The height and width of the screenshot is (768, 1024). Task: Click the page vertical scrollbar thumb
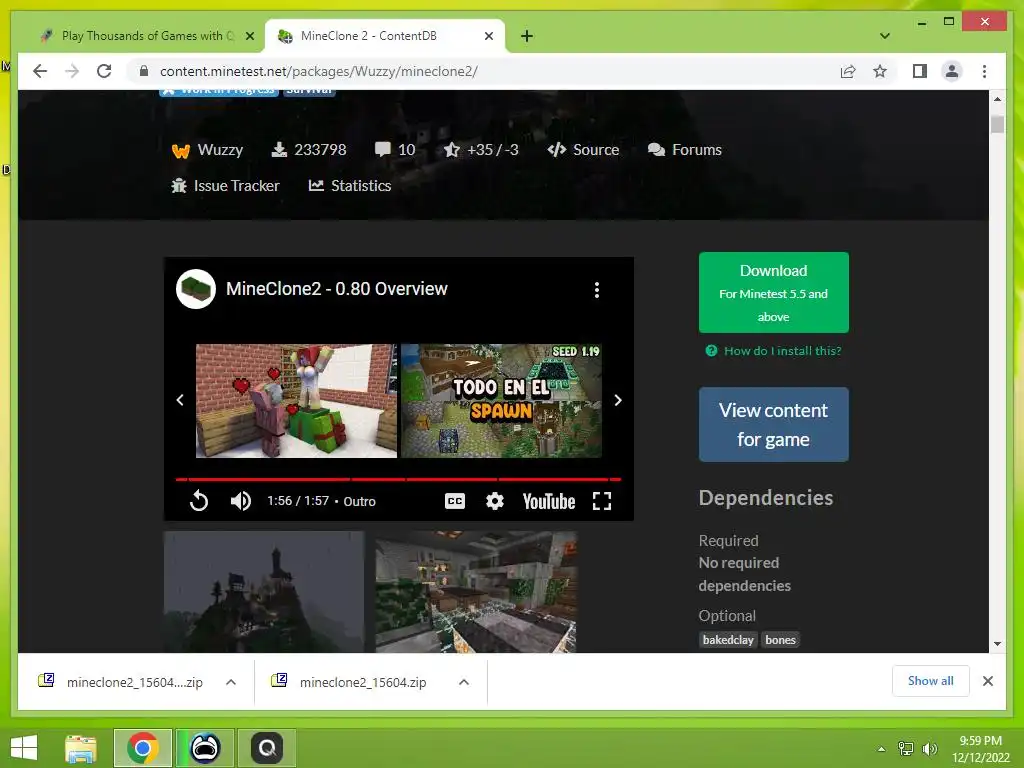pyautogui.click(x=997, y=124)
